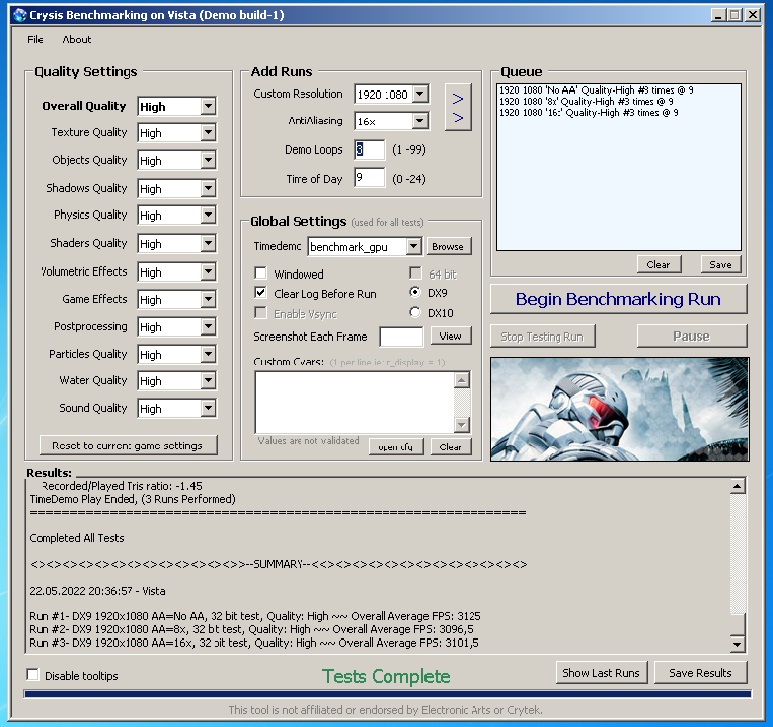Click the Demo Loops input field

coord(369,149)
